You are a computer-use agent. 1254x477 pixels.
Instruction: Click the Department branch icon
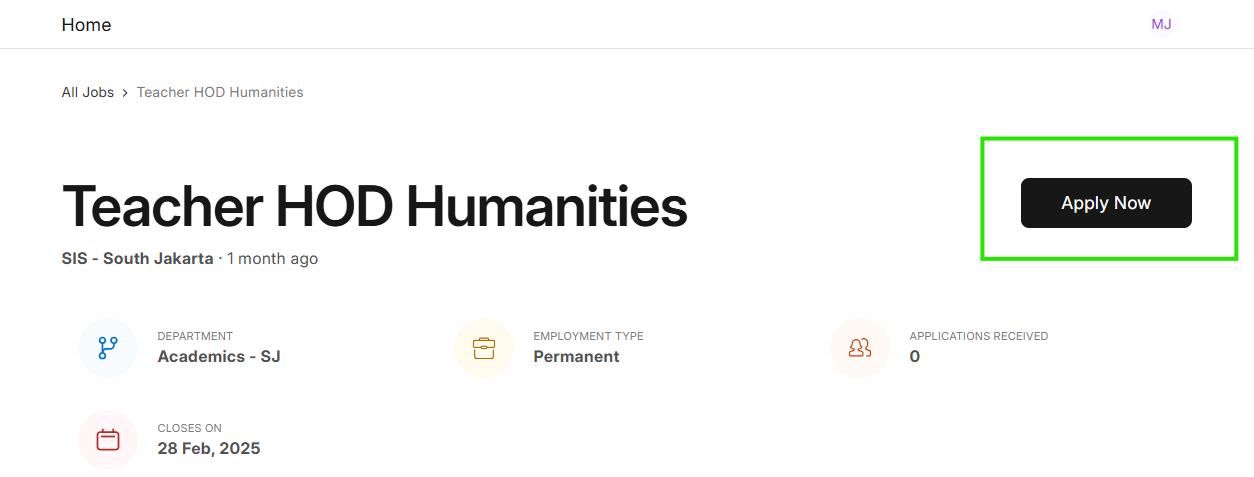pos(108,348)
